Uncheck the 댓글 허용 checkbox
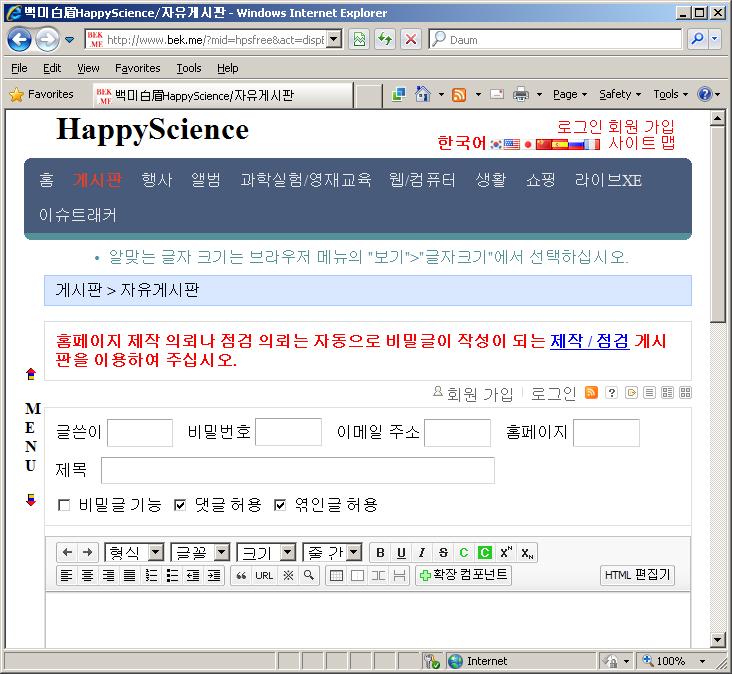Screen dimensions: 732x674 point(180,505)
